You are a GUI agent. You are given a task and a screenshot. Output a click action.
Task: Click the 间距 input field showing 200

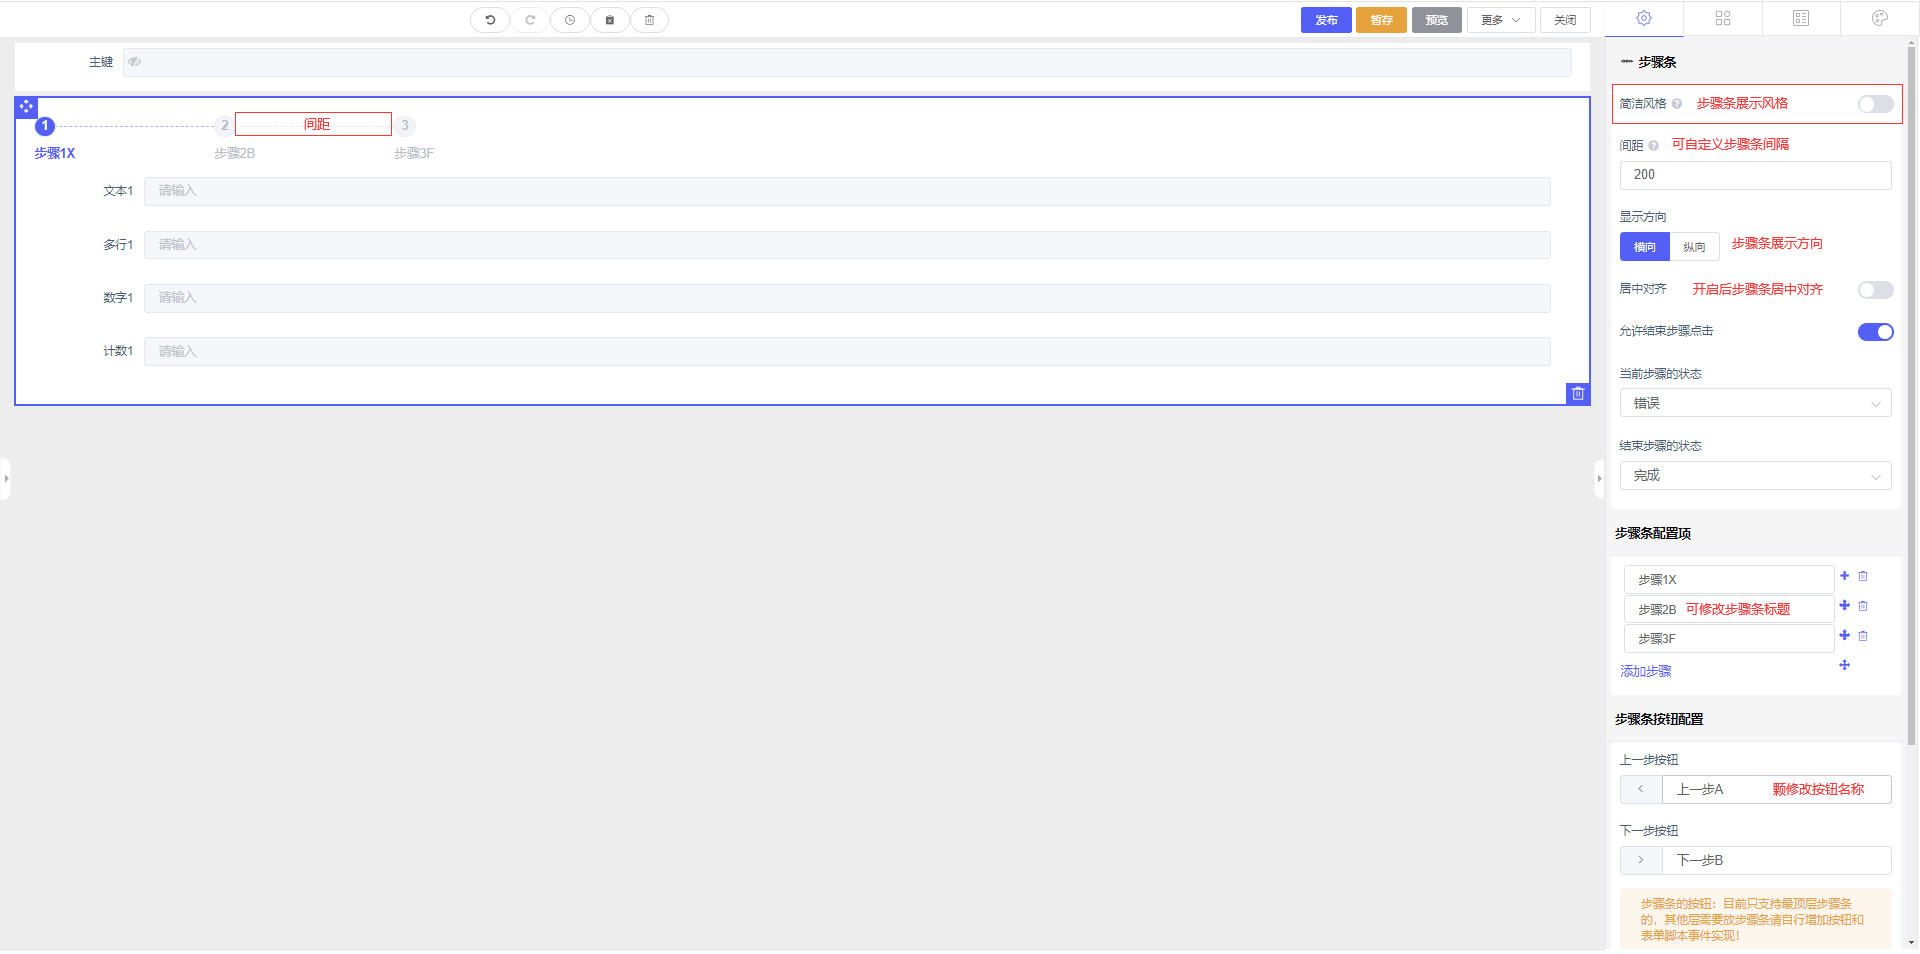(x=1755, y=175)
